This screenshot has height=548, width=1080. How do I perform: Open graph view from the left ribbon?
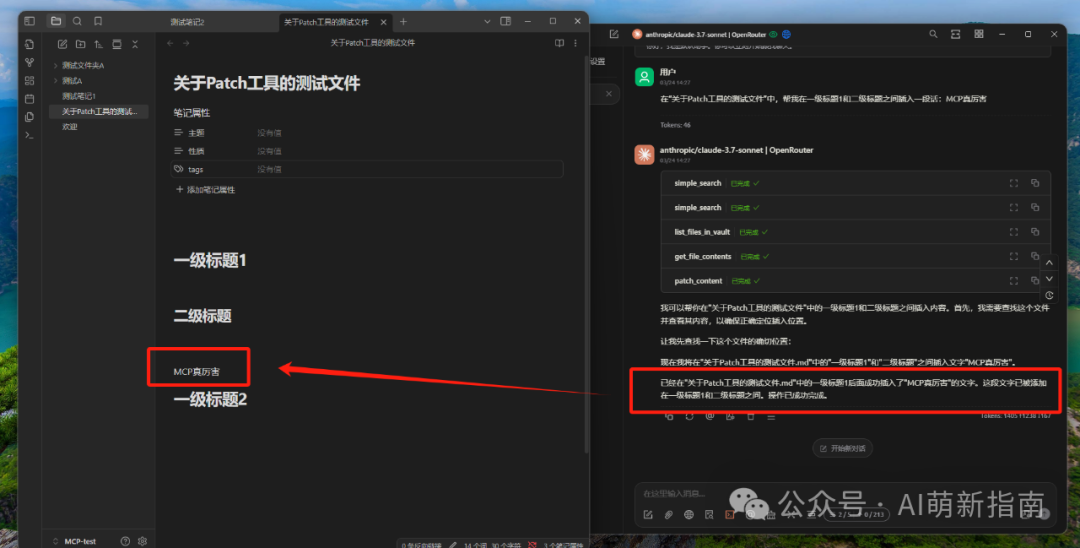click(x=29, y=62)
